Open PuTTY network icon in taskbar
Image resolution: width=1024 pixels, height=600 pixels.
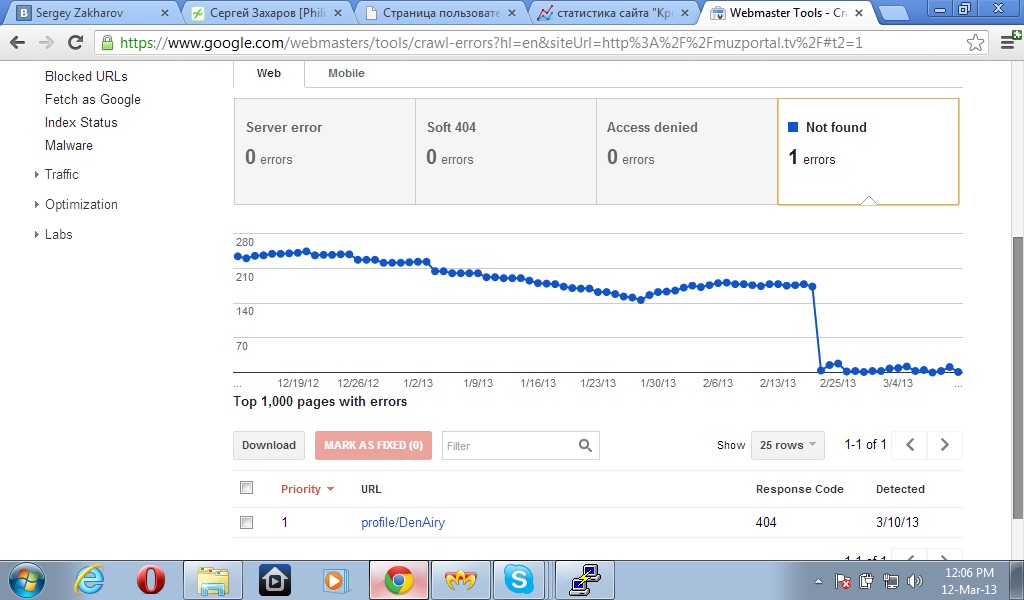(x=584, y=580)
